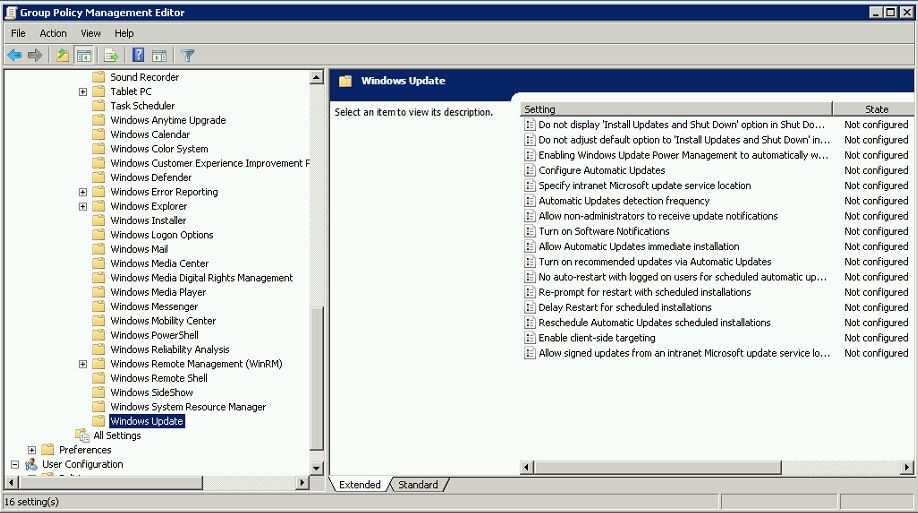Image resolution: width=918 pixels, height=513 pixels.
Task: Open the View menu
Action: point(91,33)
